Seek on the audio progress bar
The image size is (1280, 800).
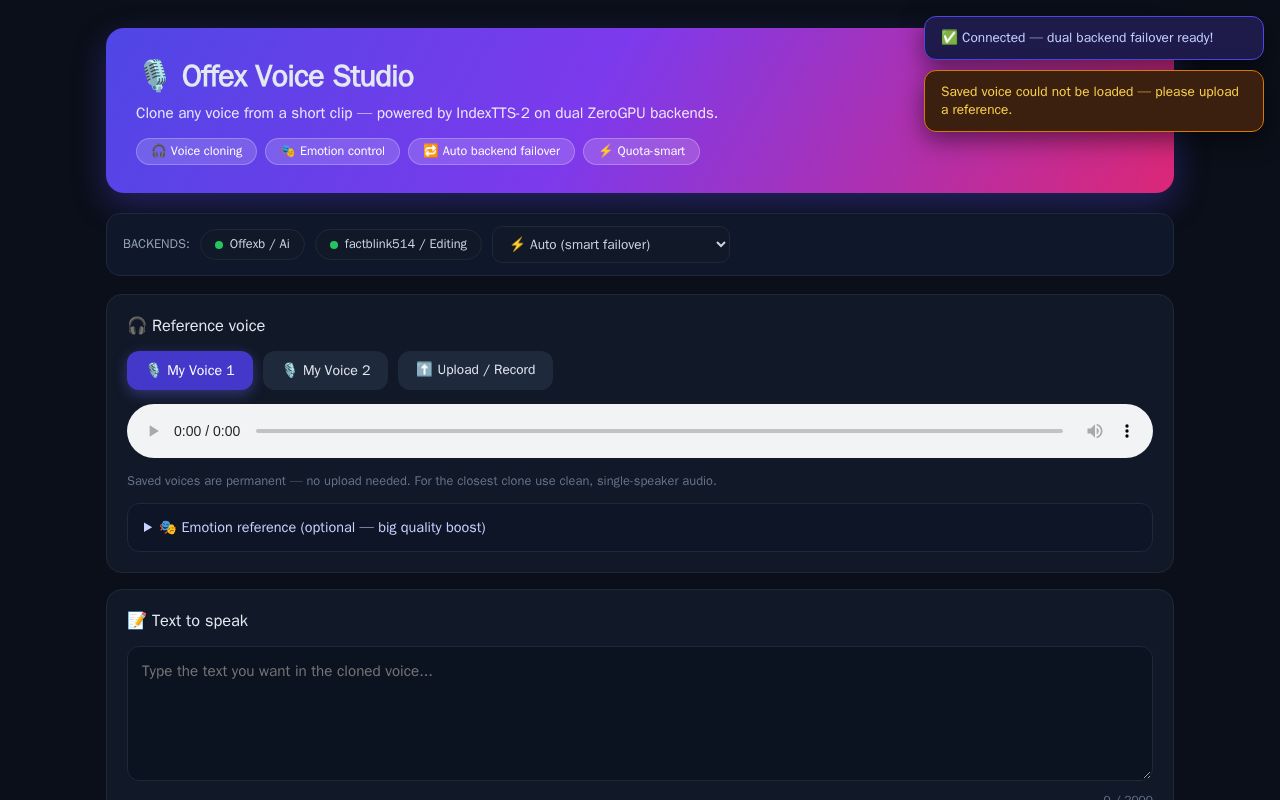tap(659, 431)
